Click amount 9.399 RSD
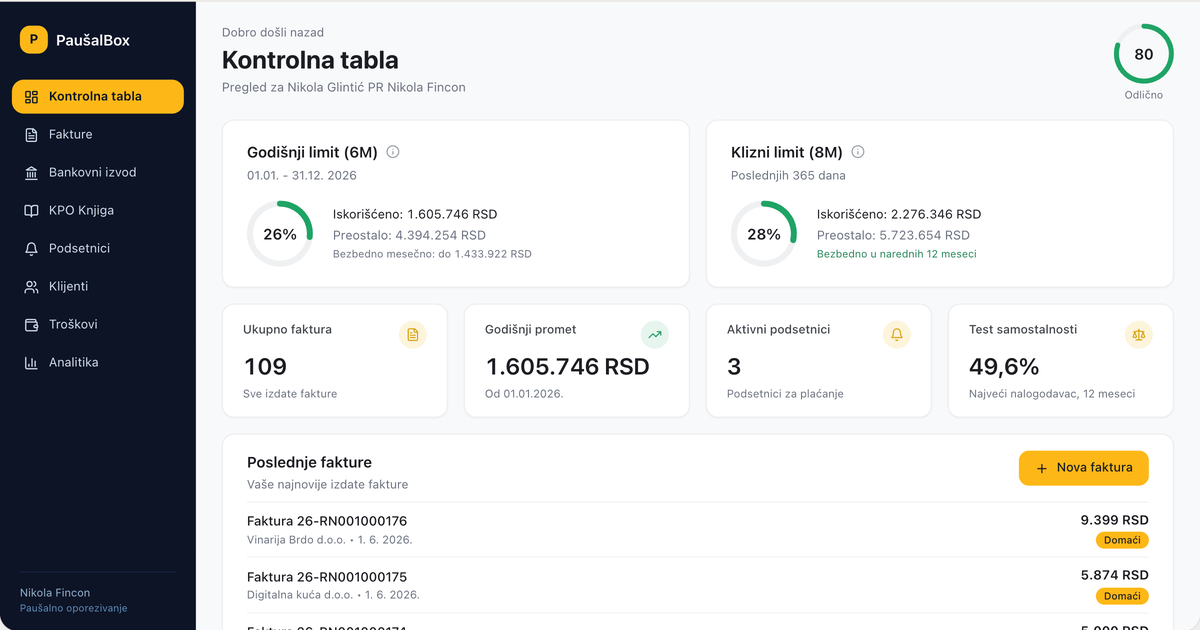Viewport: 1200px width, 630px height. click(1115, 520)
